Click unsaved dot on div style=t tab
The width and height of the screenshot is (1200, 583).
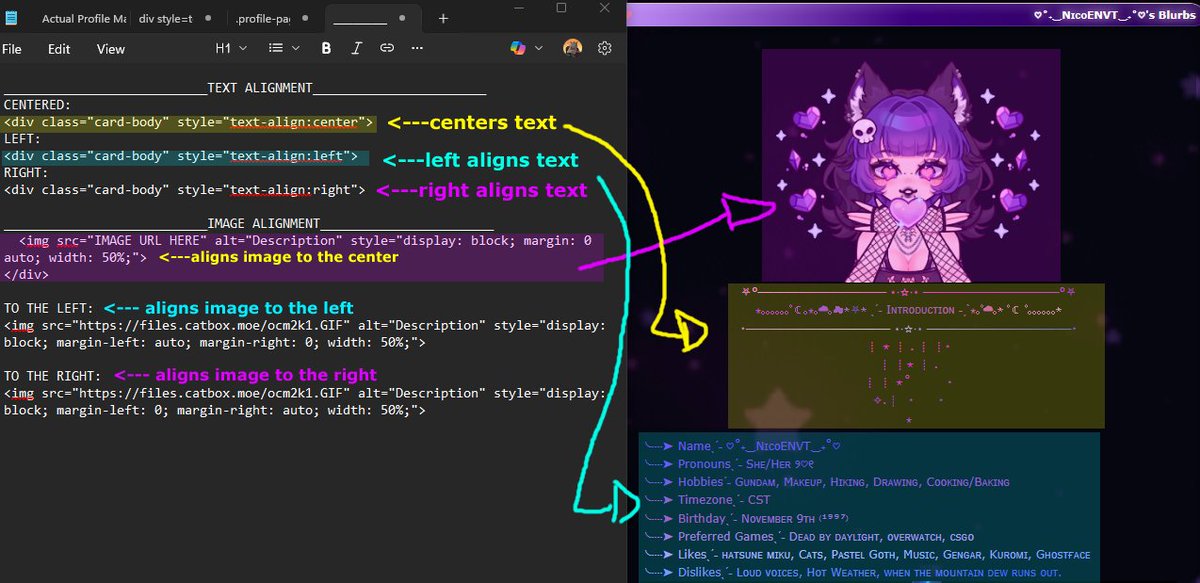tap(207, 18)
